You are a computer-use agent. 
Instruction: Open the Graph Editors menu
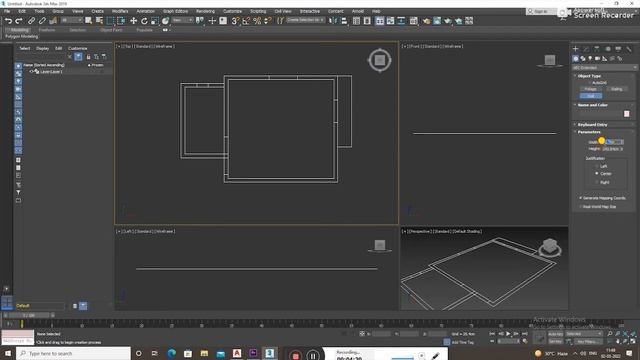click(x=176, y=11)
